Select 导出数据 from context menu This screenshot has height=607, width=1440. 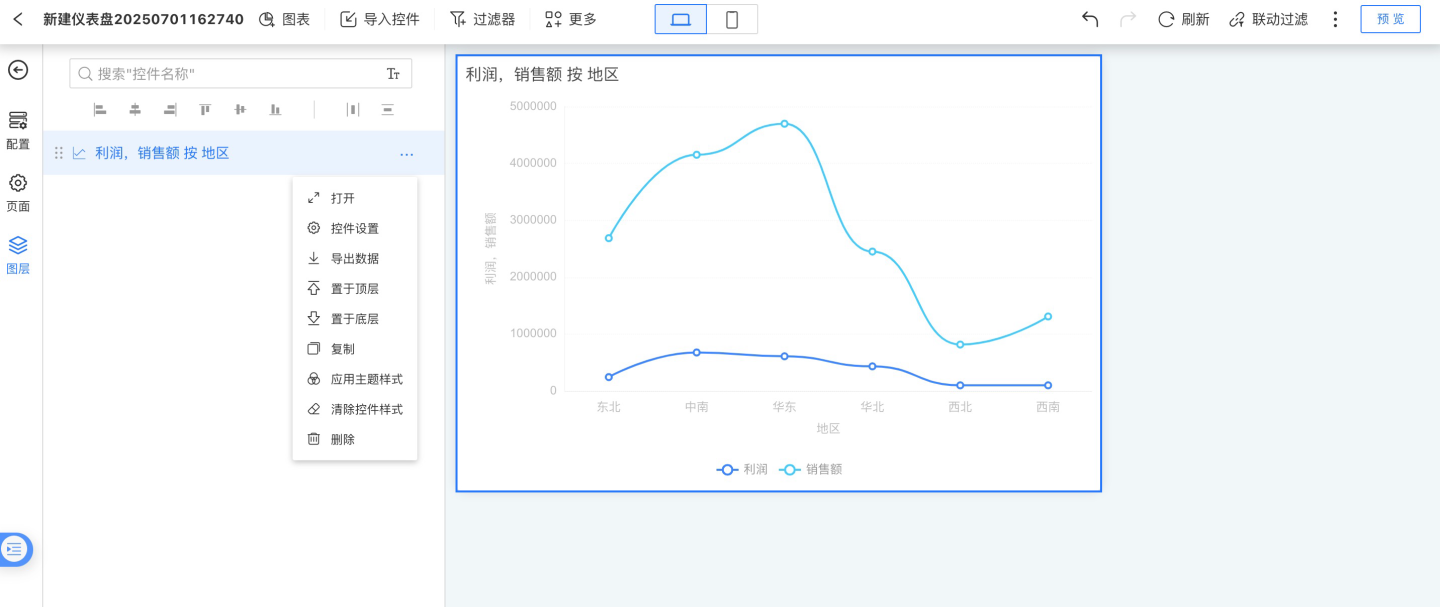click(354, 258)
